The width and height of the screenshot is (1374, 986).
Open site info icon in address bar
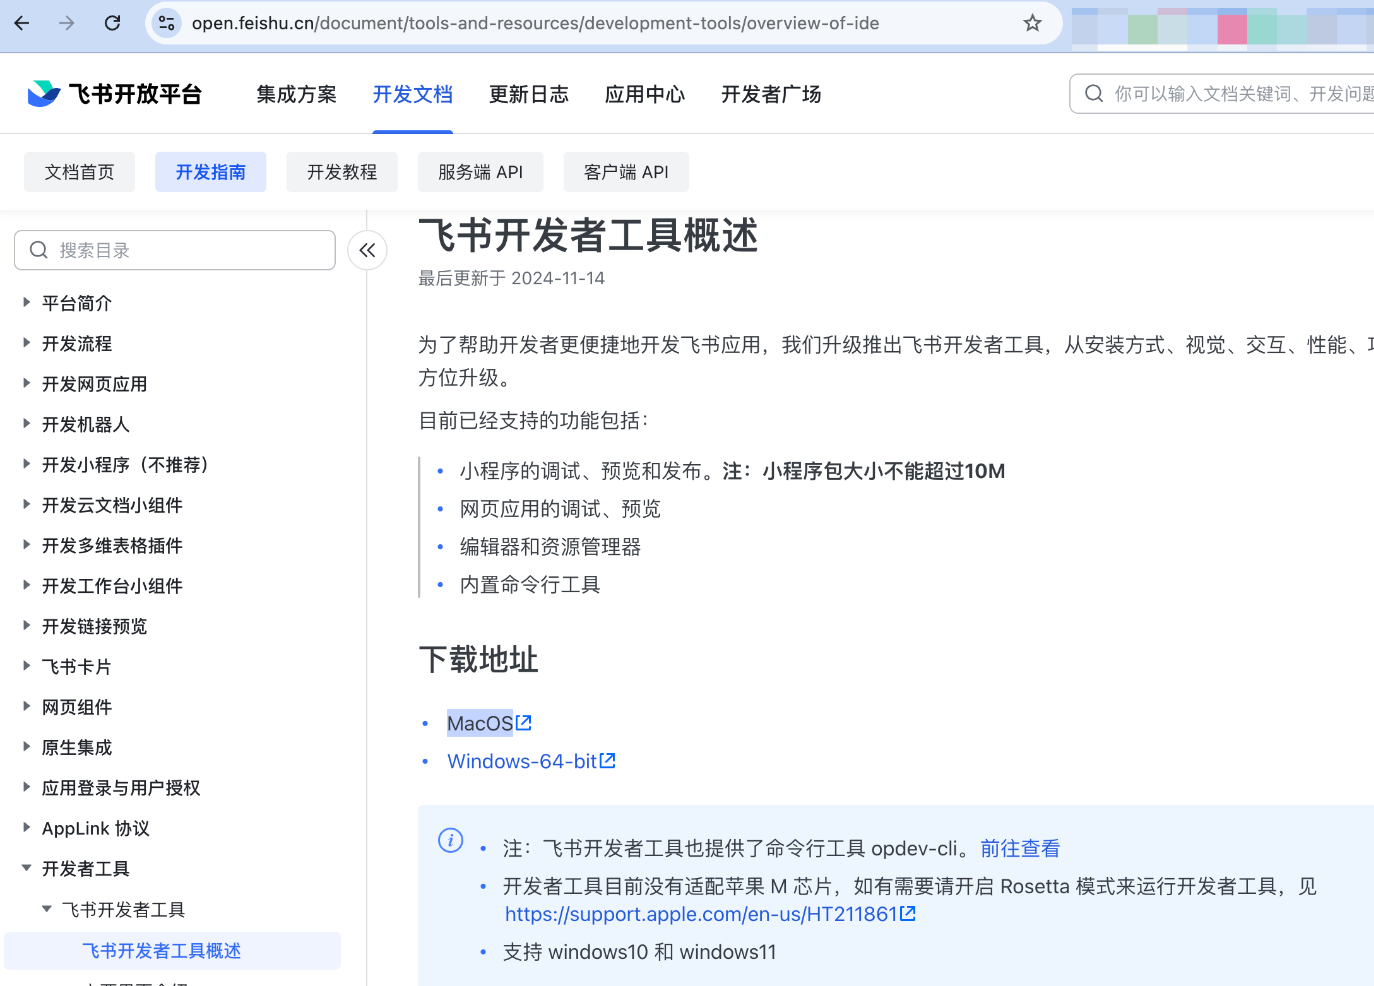point(167,23)
